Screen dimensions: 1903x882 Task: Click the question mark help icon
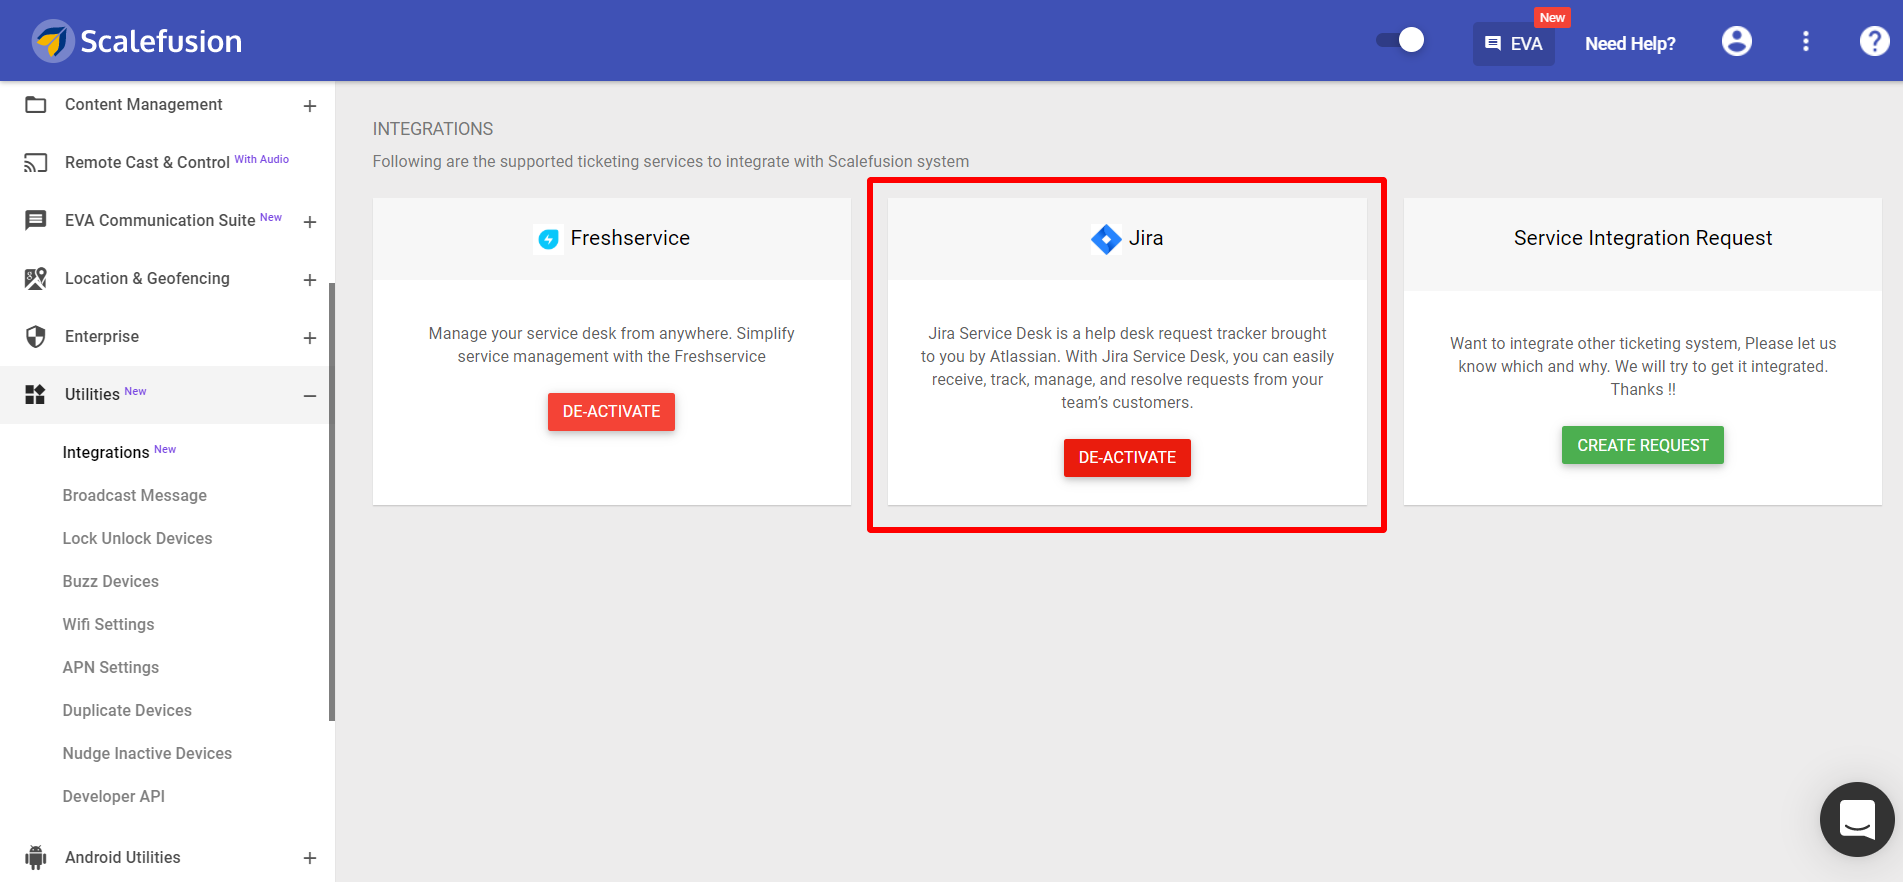tap(1874, 41)
